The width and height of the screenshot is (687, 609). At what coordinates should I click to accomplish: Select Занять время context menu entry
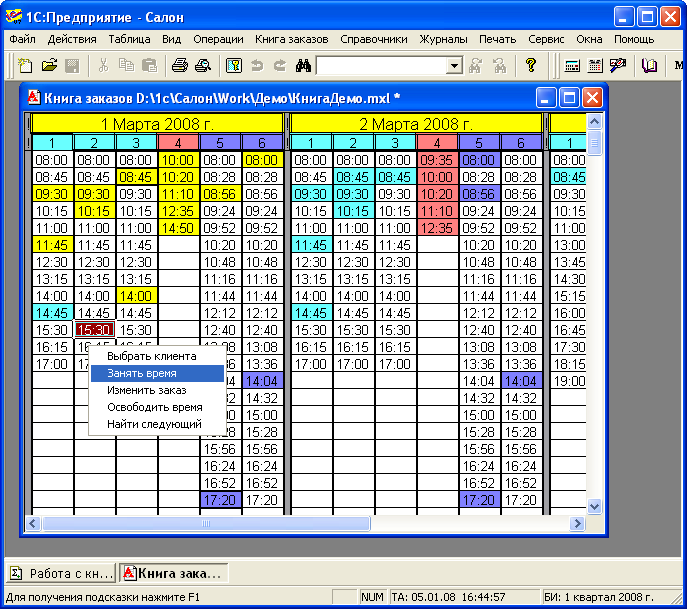[x=157, y=373]
